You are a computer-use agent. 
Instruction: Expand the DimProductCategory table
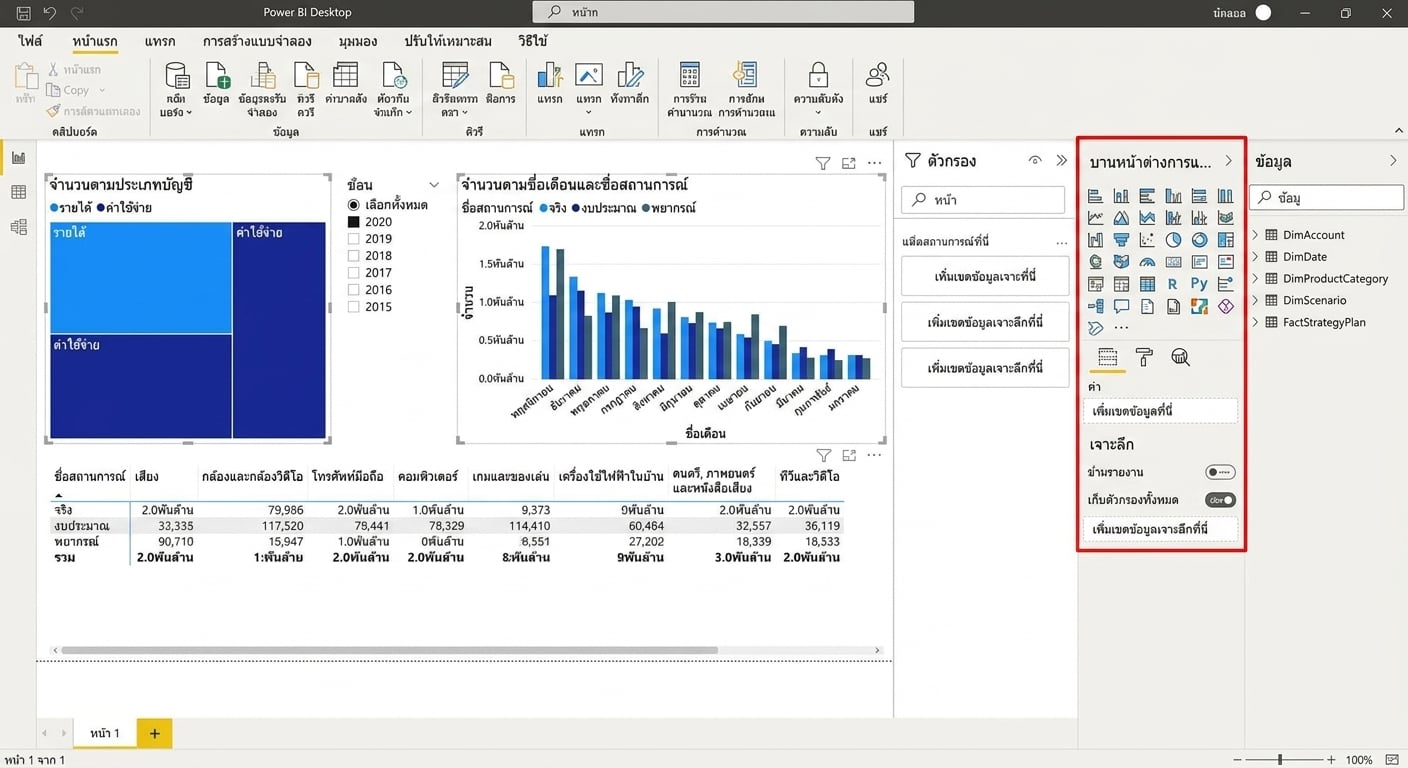(1256, 279)
